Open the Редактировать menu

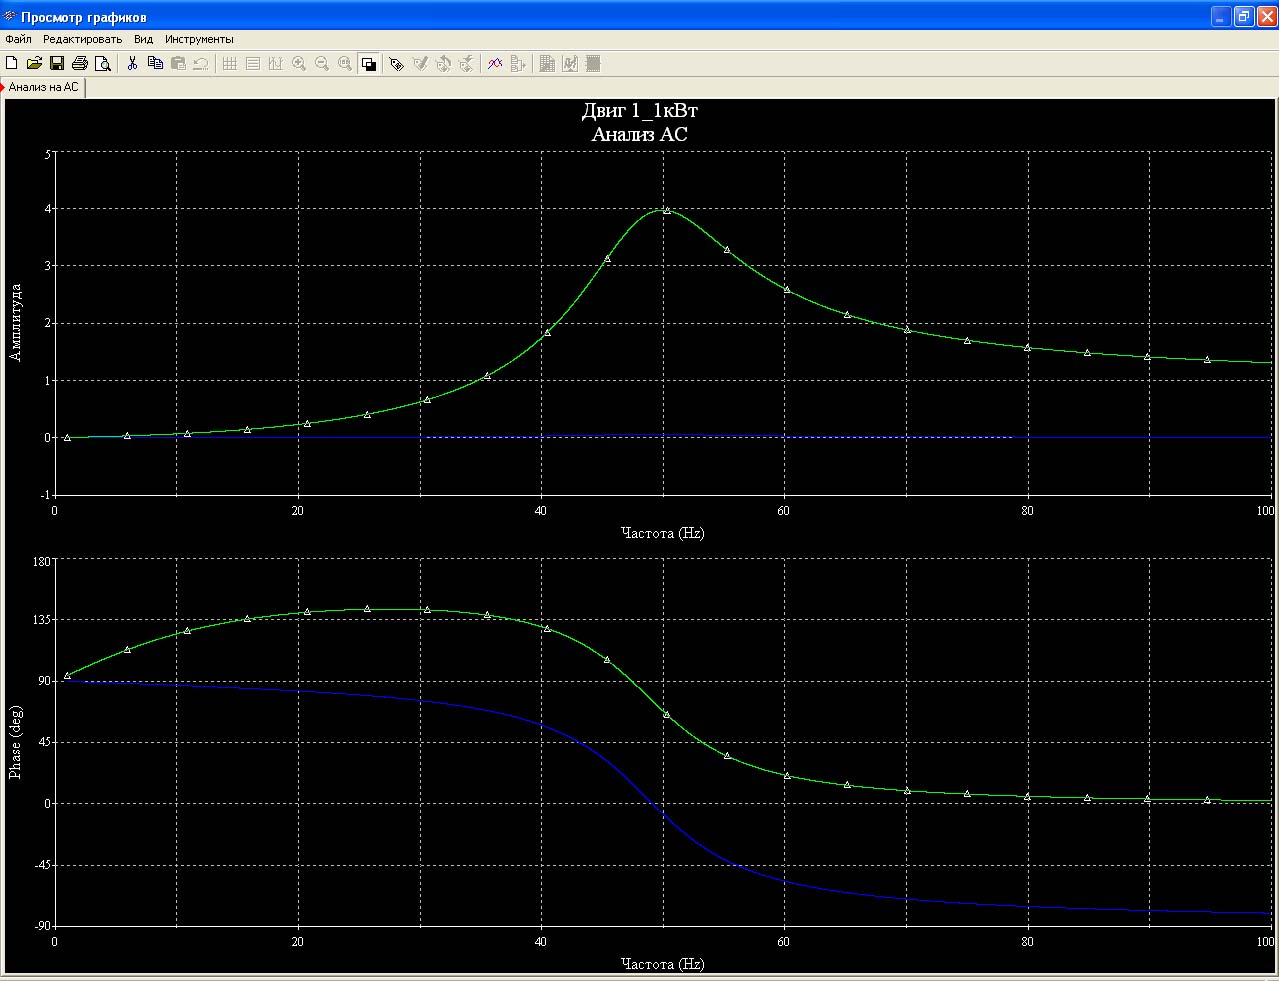(x=82, y=39)
